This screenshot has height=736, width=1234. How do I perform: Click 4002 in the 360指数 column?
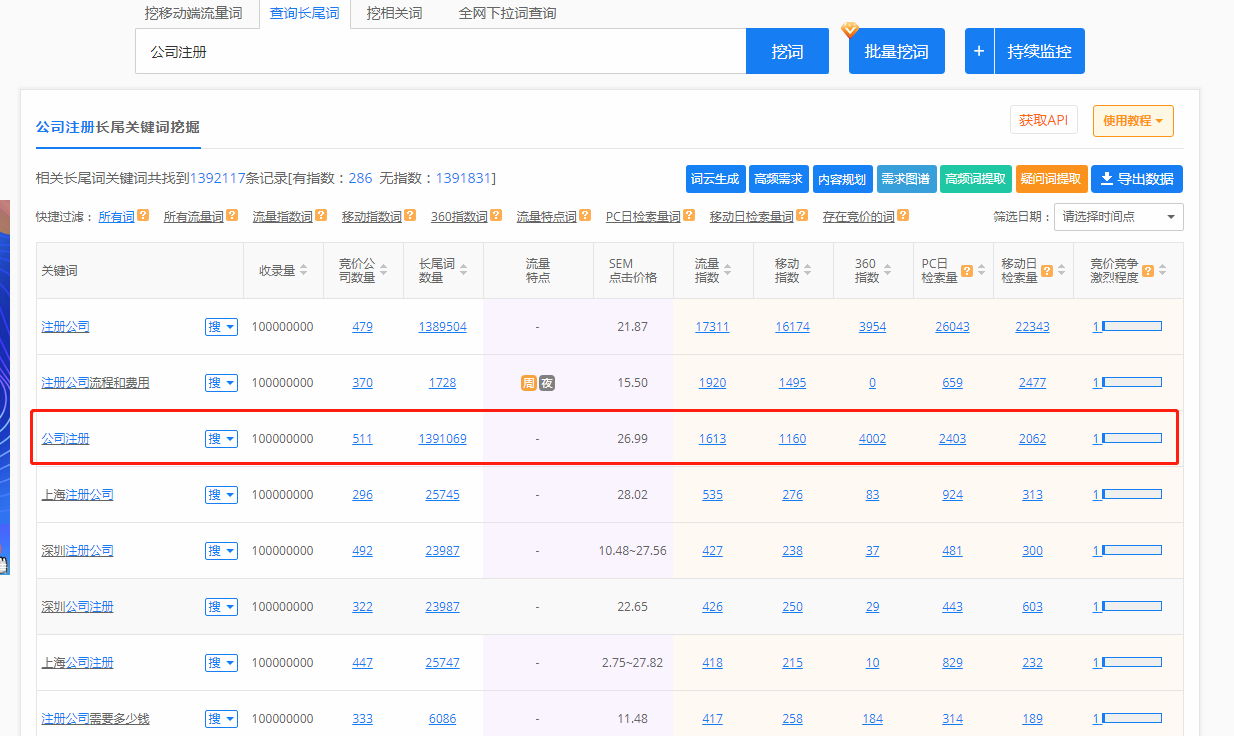pos(872,439)
